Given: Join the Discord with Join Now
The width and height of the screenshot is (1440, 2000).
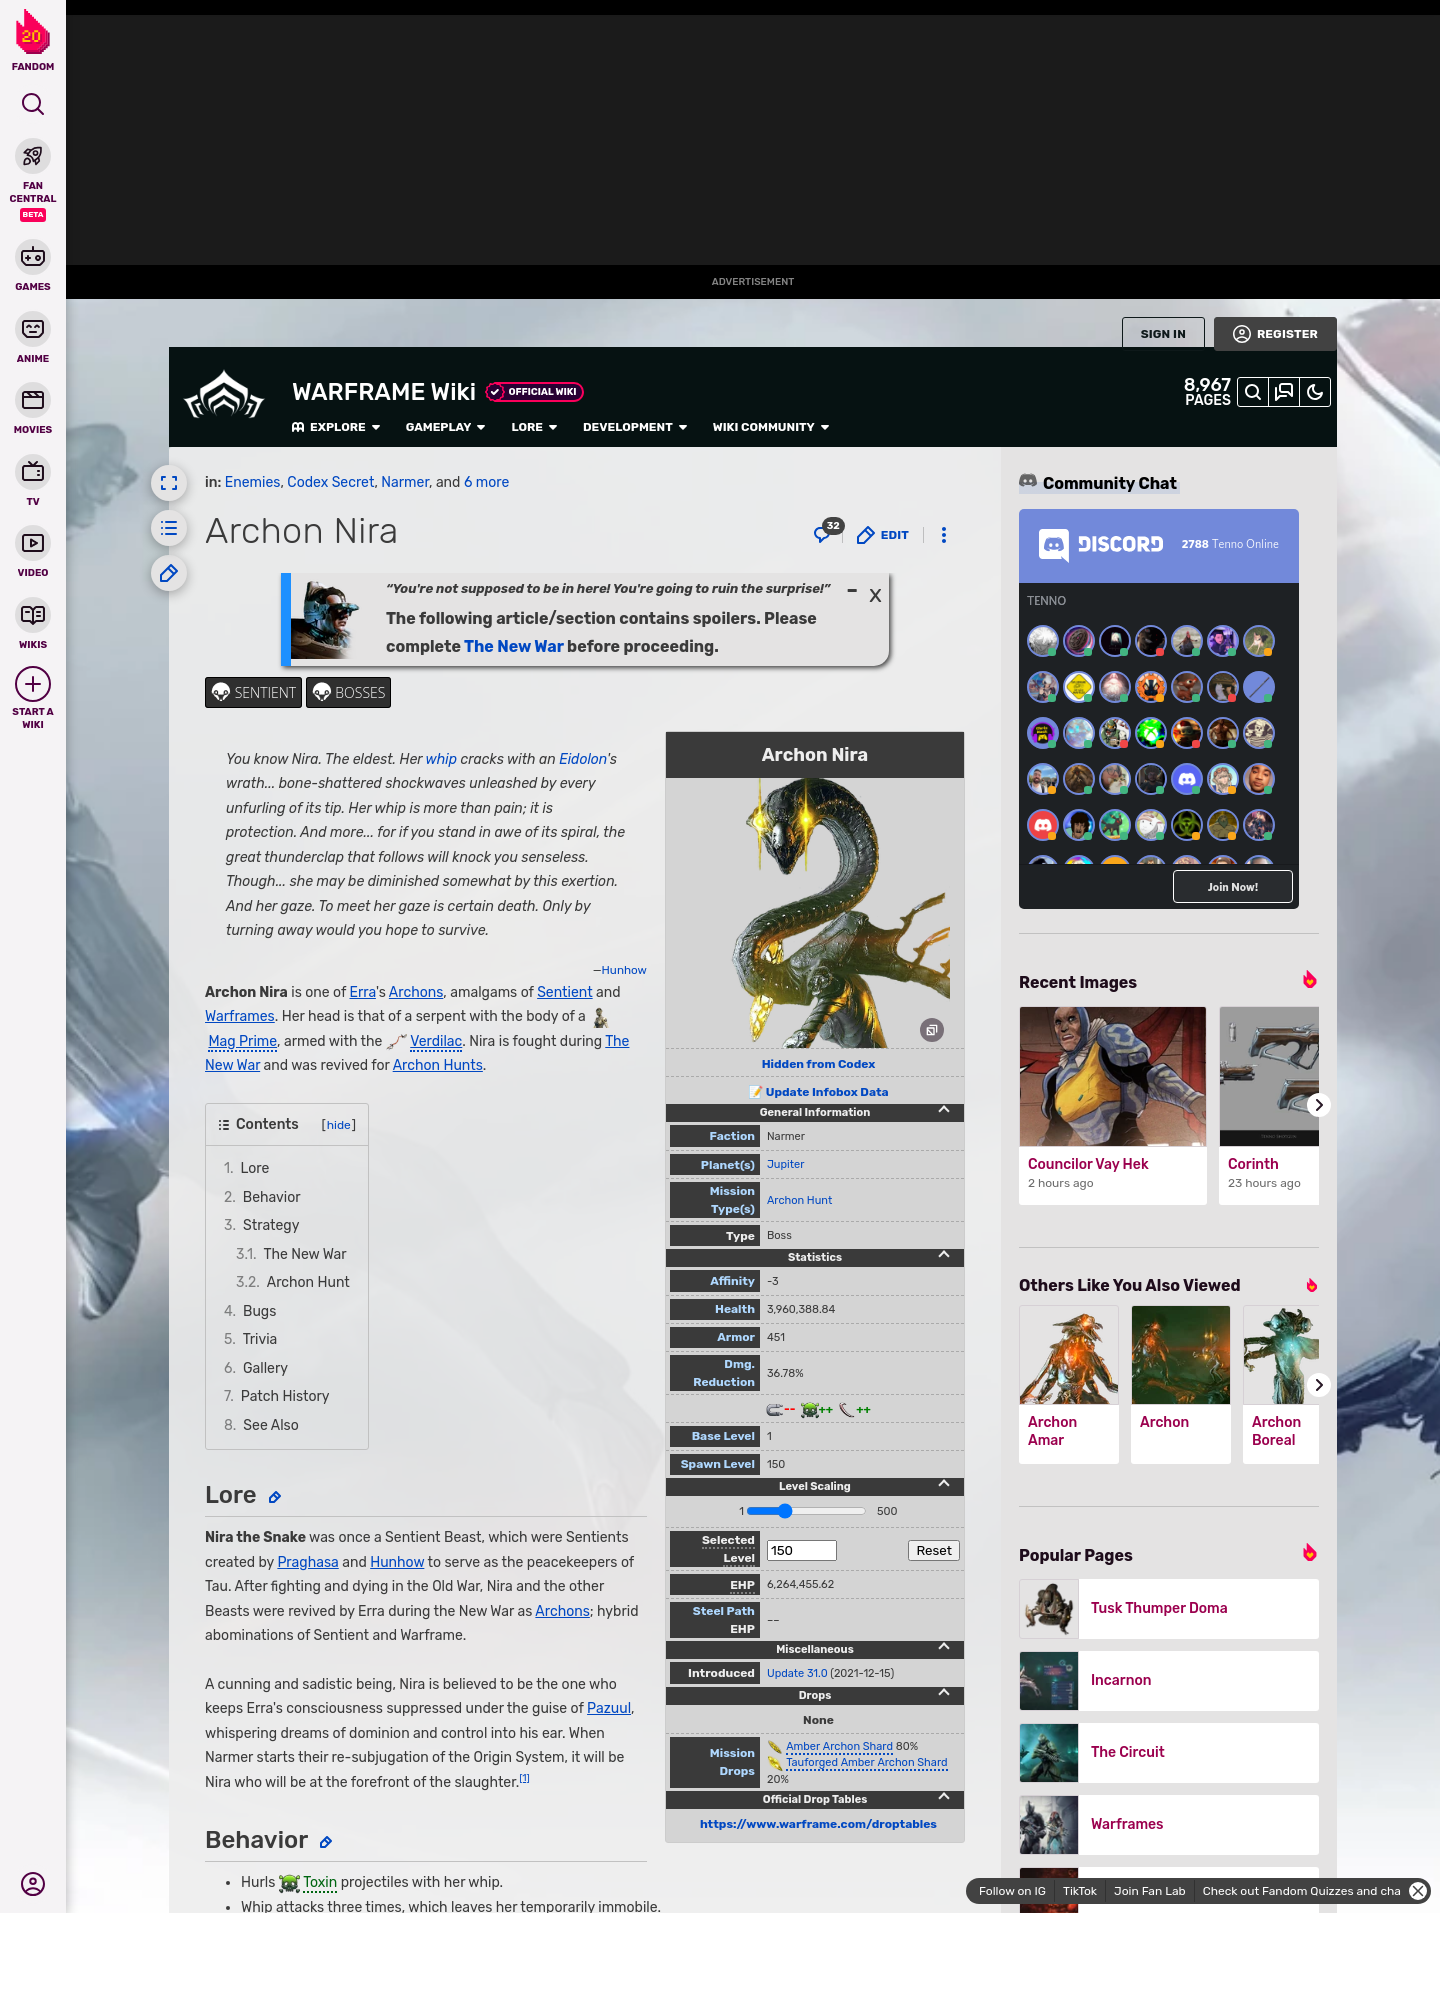Looking at the screenshot, I should click(x=1233, y=887).
